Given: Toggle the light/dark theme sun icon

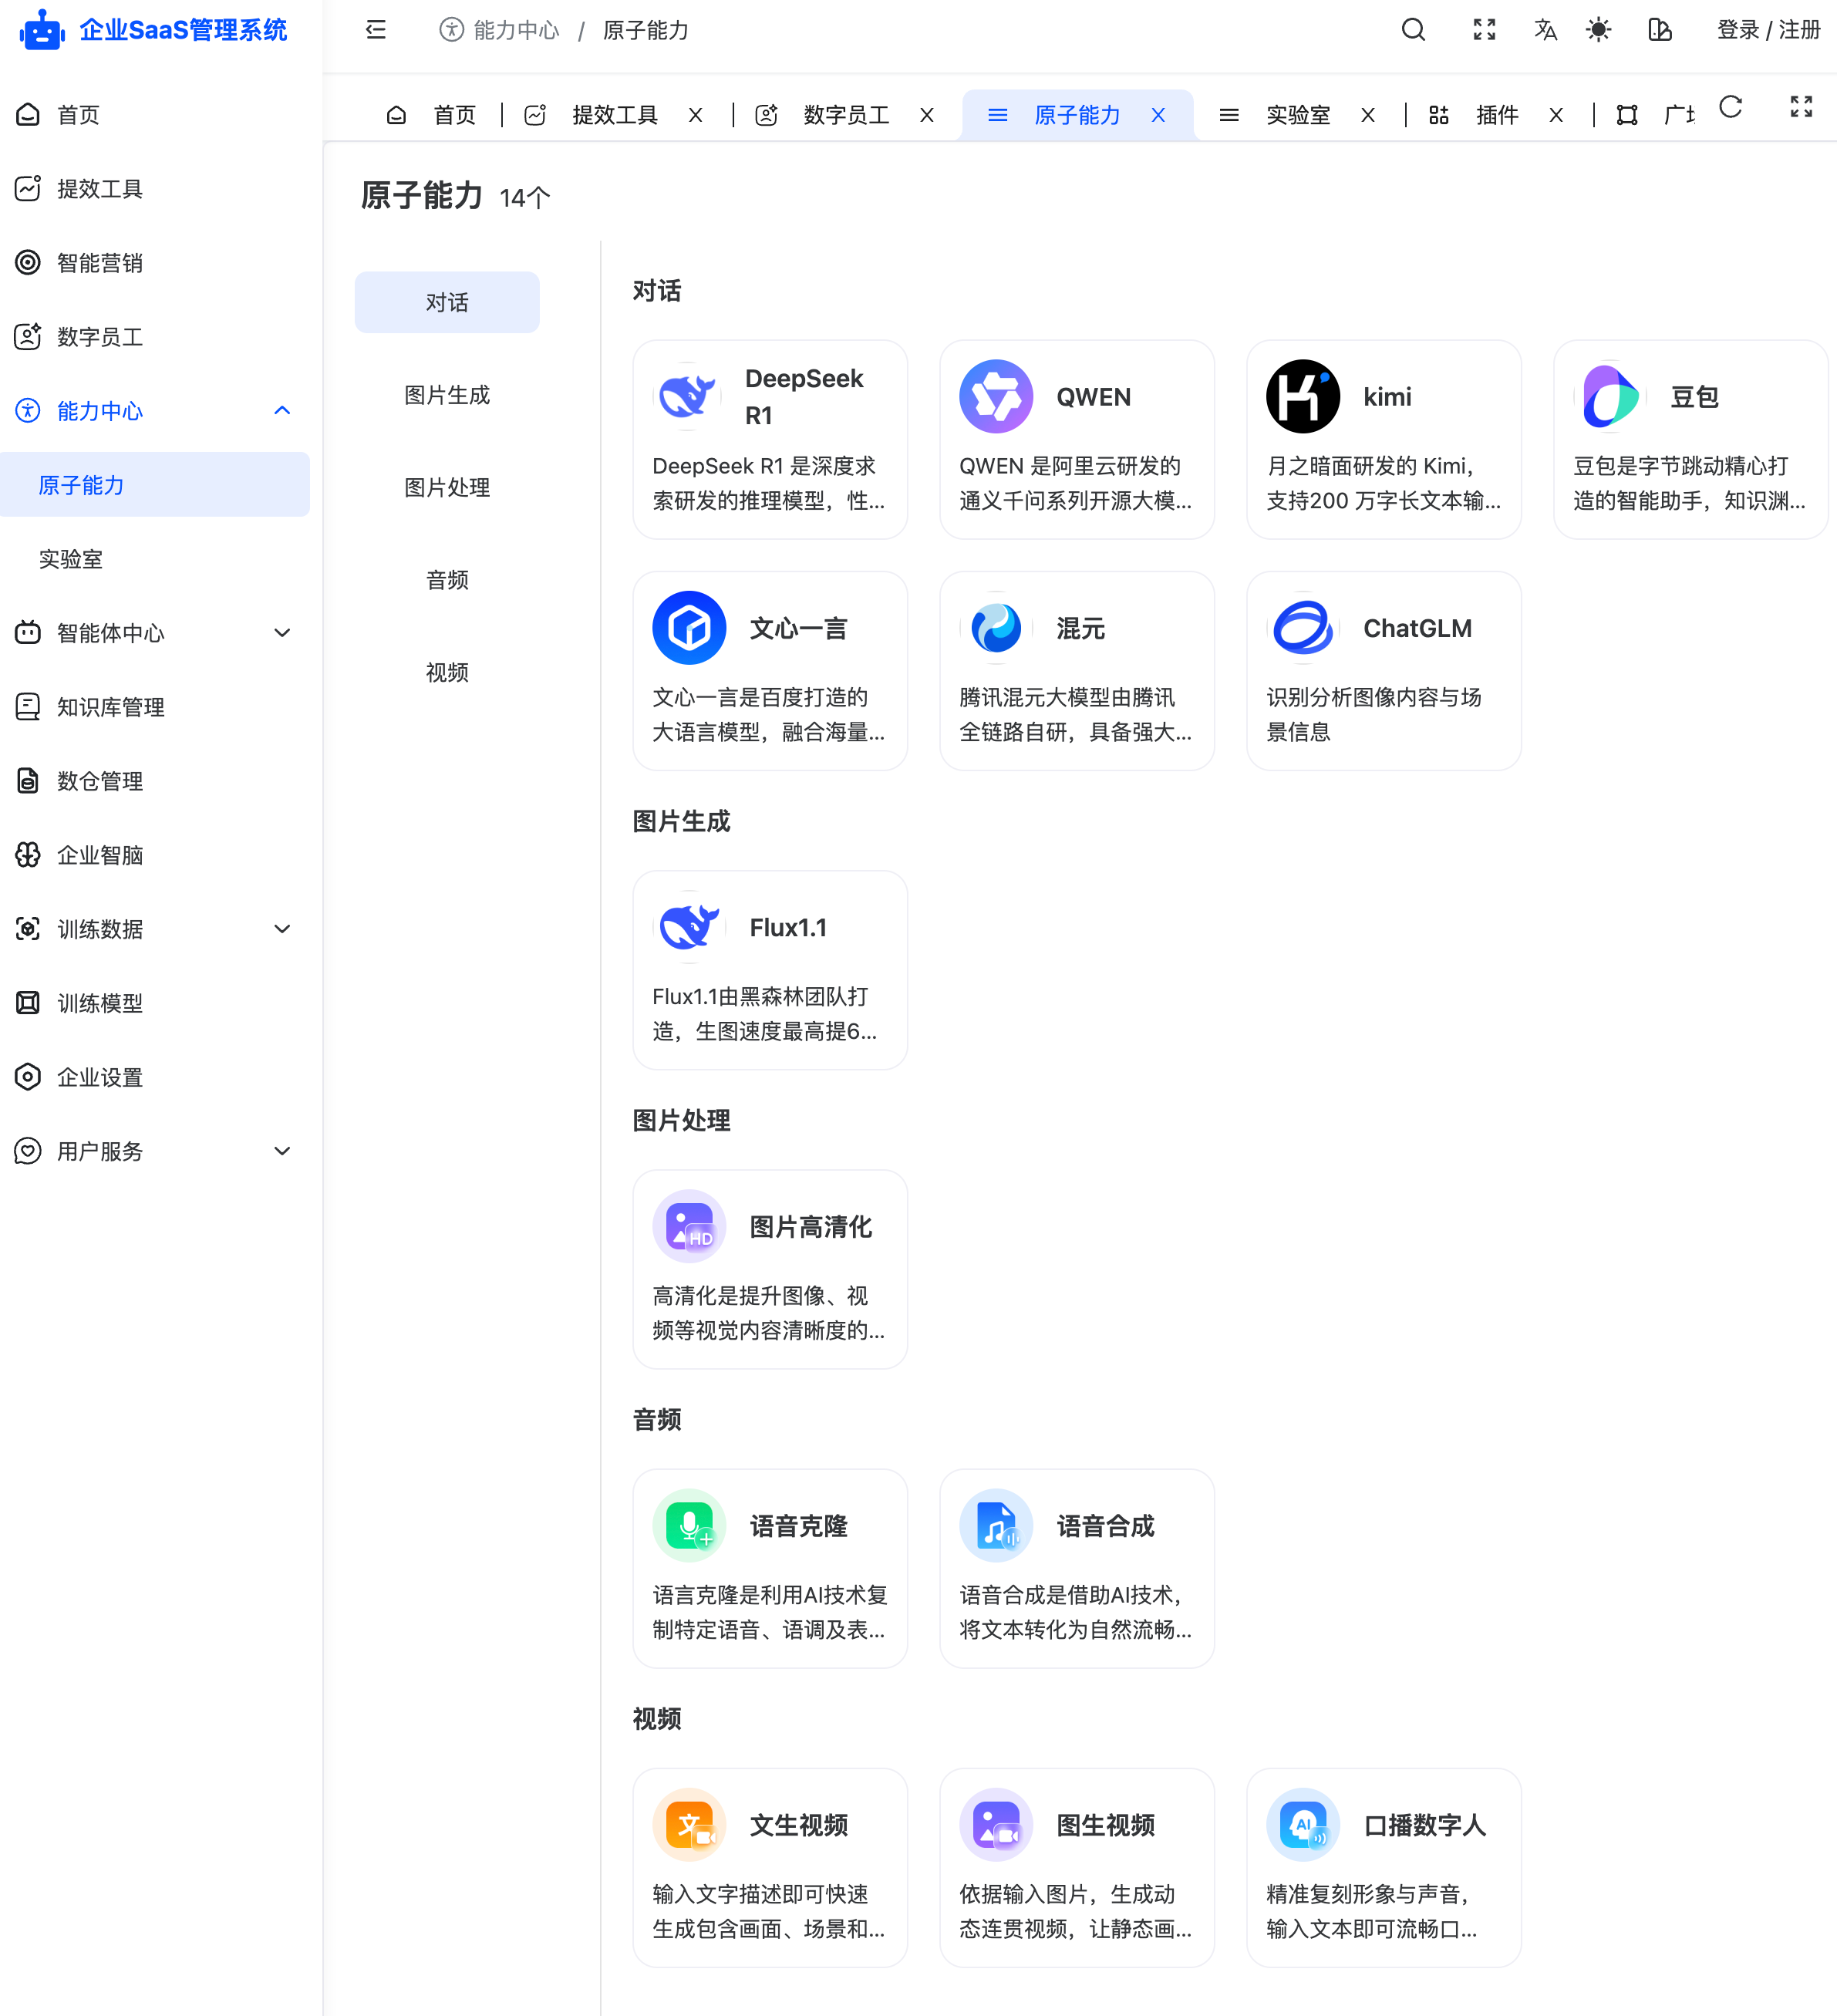Looking at the screenshot, I should (1598, 30).
